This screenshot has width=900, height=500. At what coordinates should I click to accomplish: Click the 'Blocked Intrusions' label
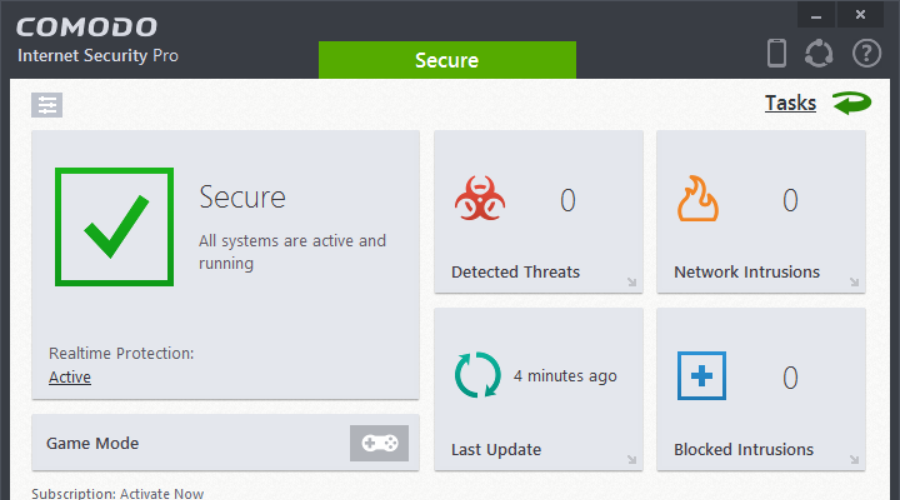click(743, 449)
